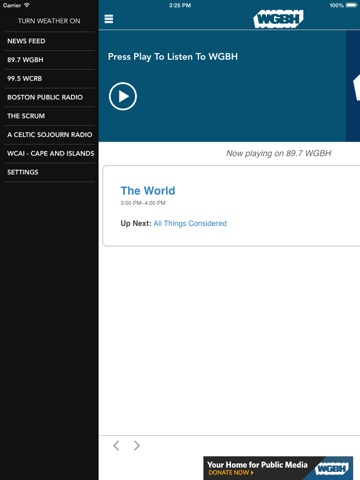Viewport: 360px width, 480px height.
Task: Click 'Press Play To Listen To WGBH' heading
Action: point(173,57)
